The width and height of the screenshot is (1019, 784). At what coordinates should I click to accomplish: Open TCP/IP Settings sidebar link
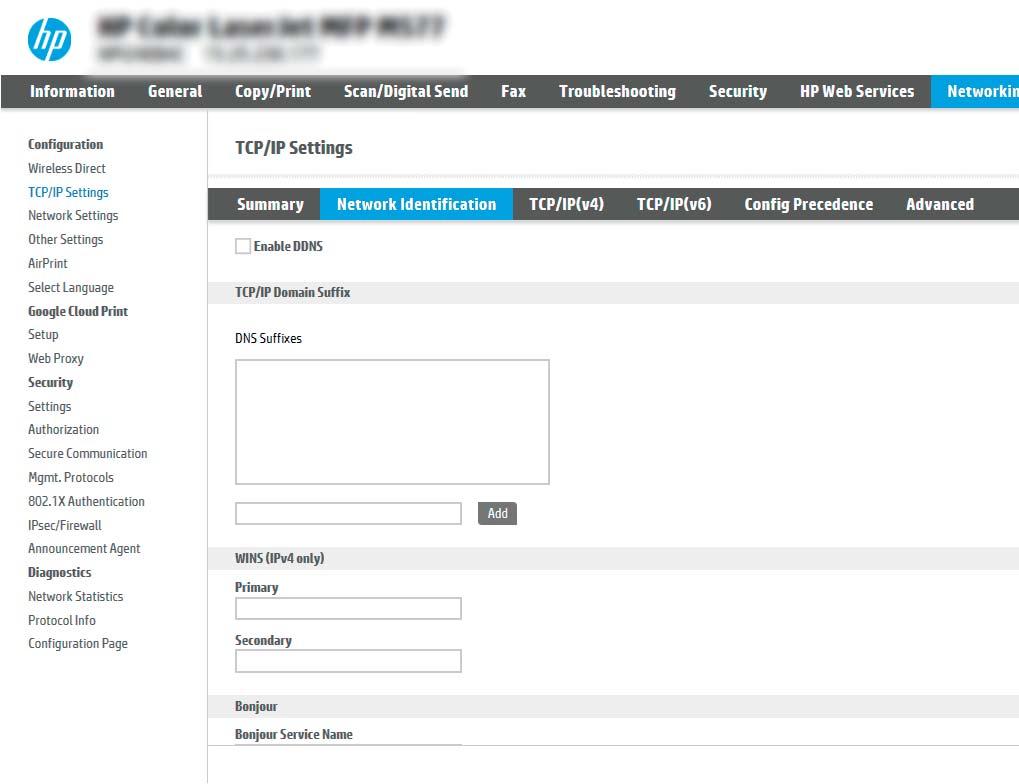coord(68,192)
